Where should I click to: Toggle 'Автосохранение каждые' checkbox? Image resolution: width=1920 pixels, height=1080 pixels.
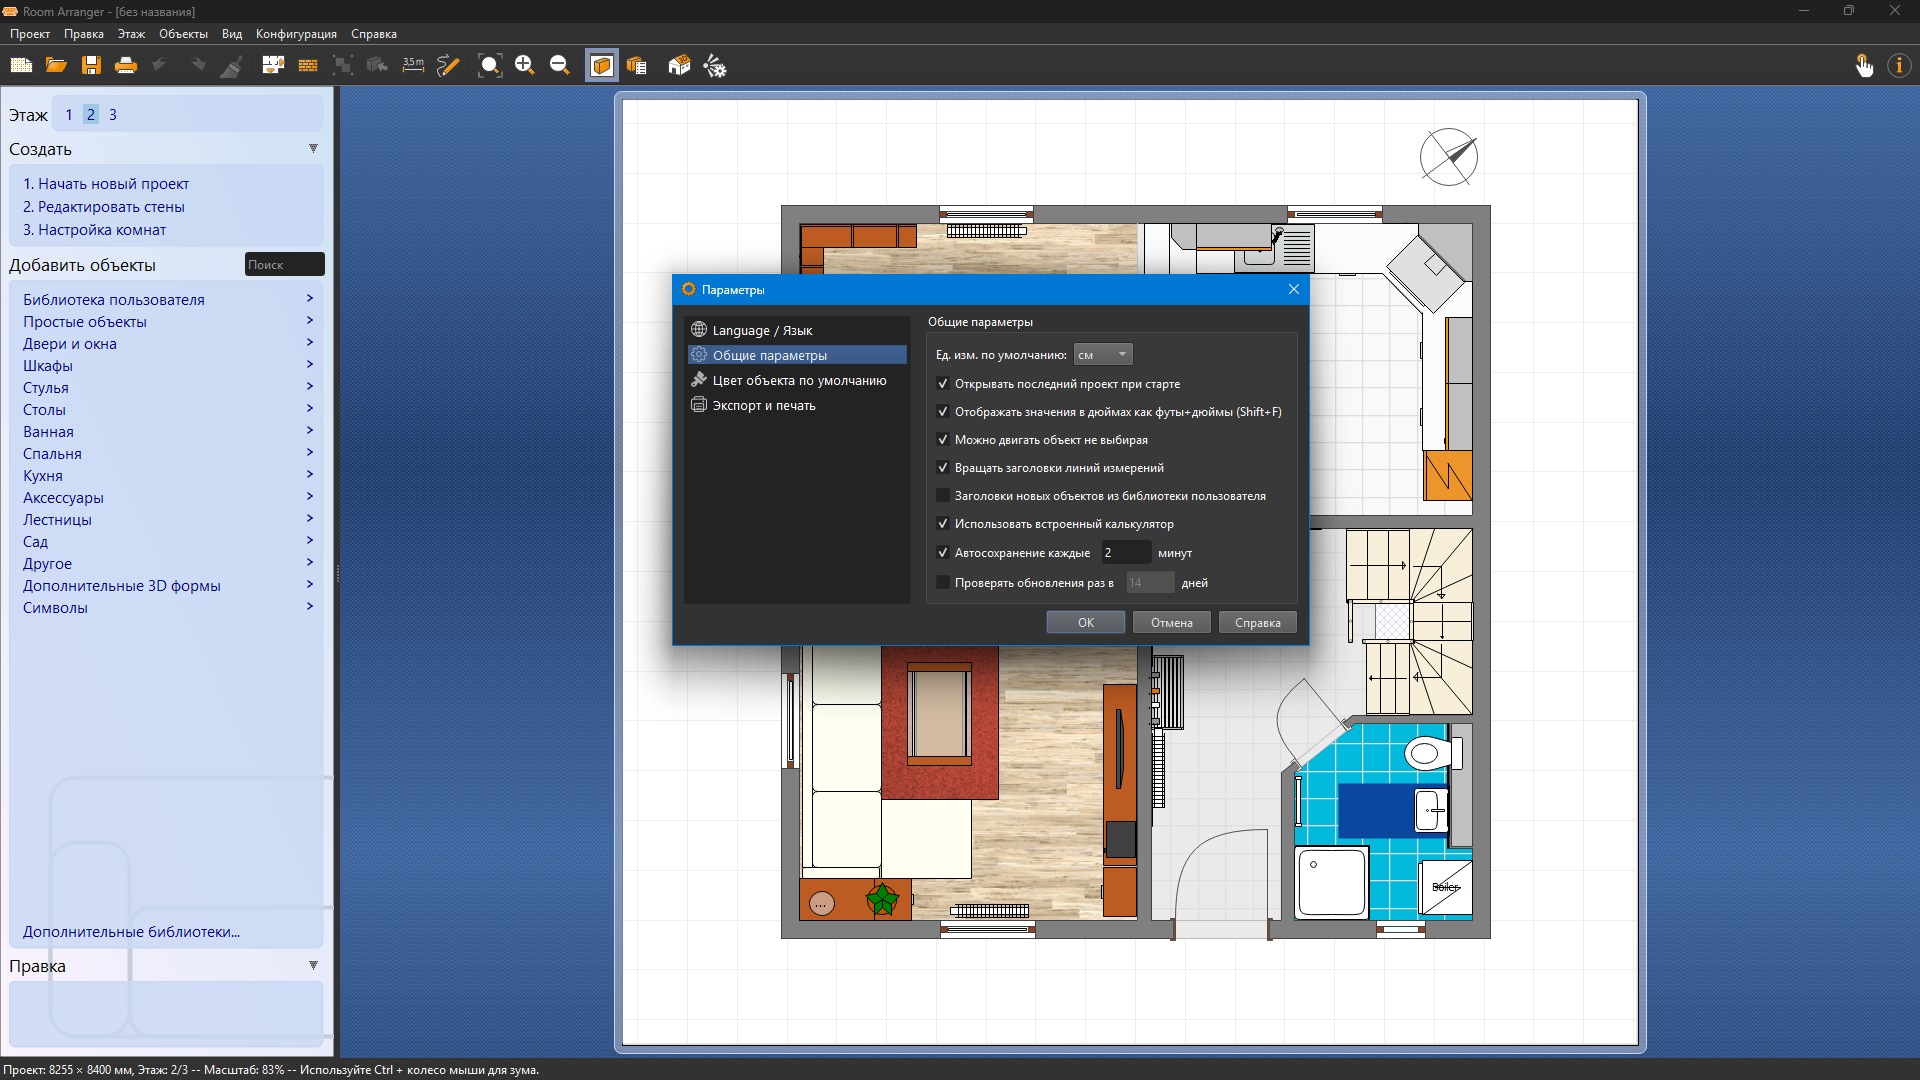click(942, 553)
